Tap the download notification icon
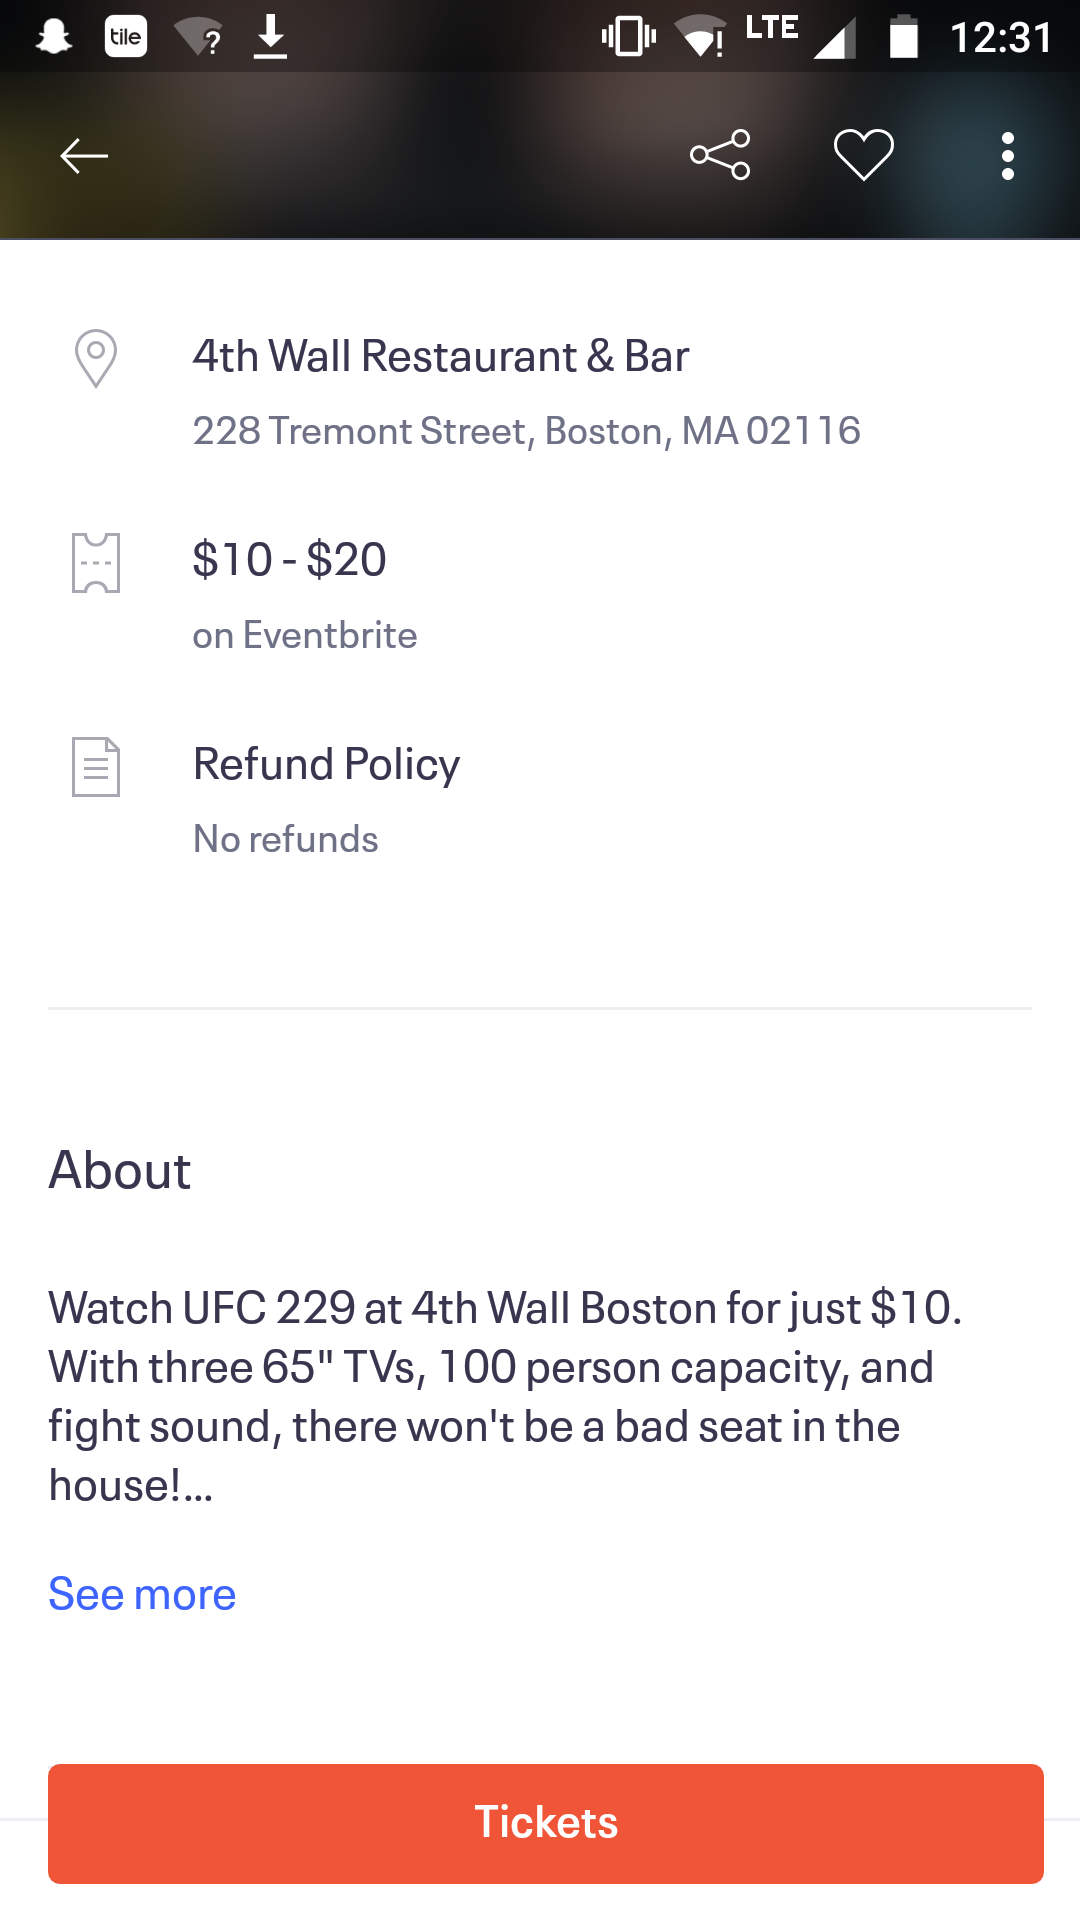 270,37
